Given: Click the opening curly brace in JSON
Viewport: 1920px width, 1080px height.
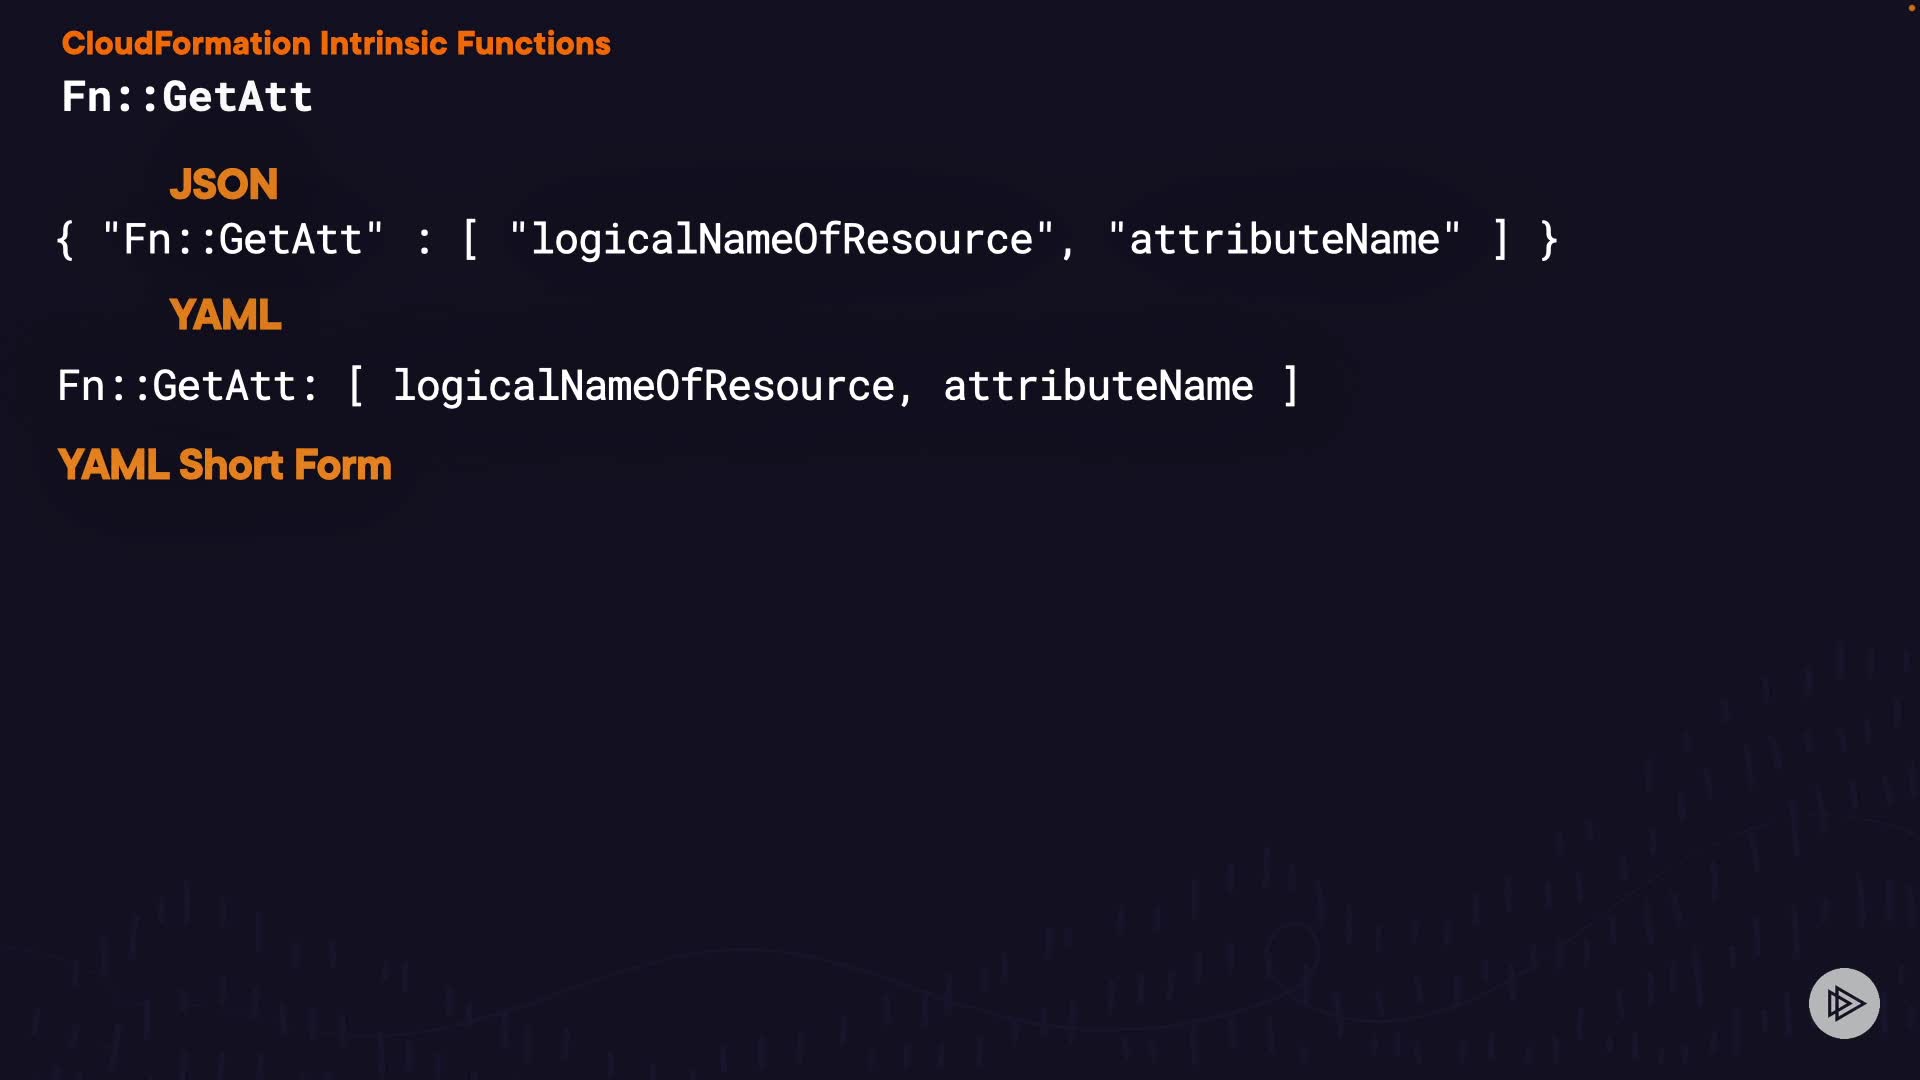Looking at the screenshot, I should pyautogui.click(x=66, y=240).
